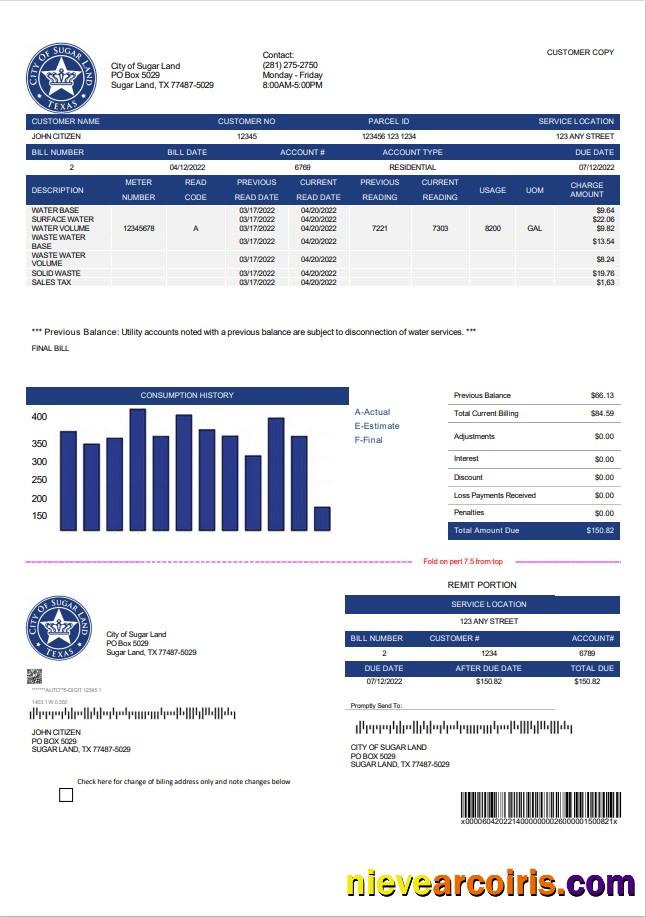Click the Total Current Billing amount $84.59
Screen dimensions: 646x917
pos(602,413)
